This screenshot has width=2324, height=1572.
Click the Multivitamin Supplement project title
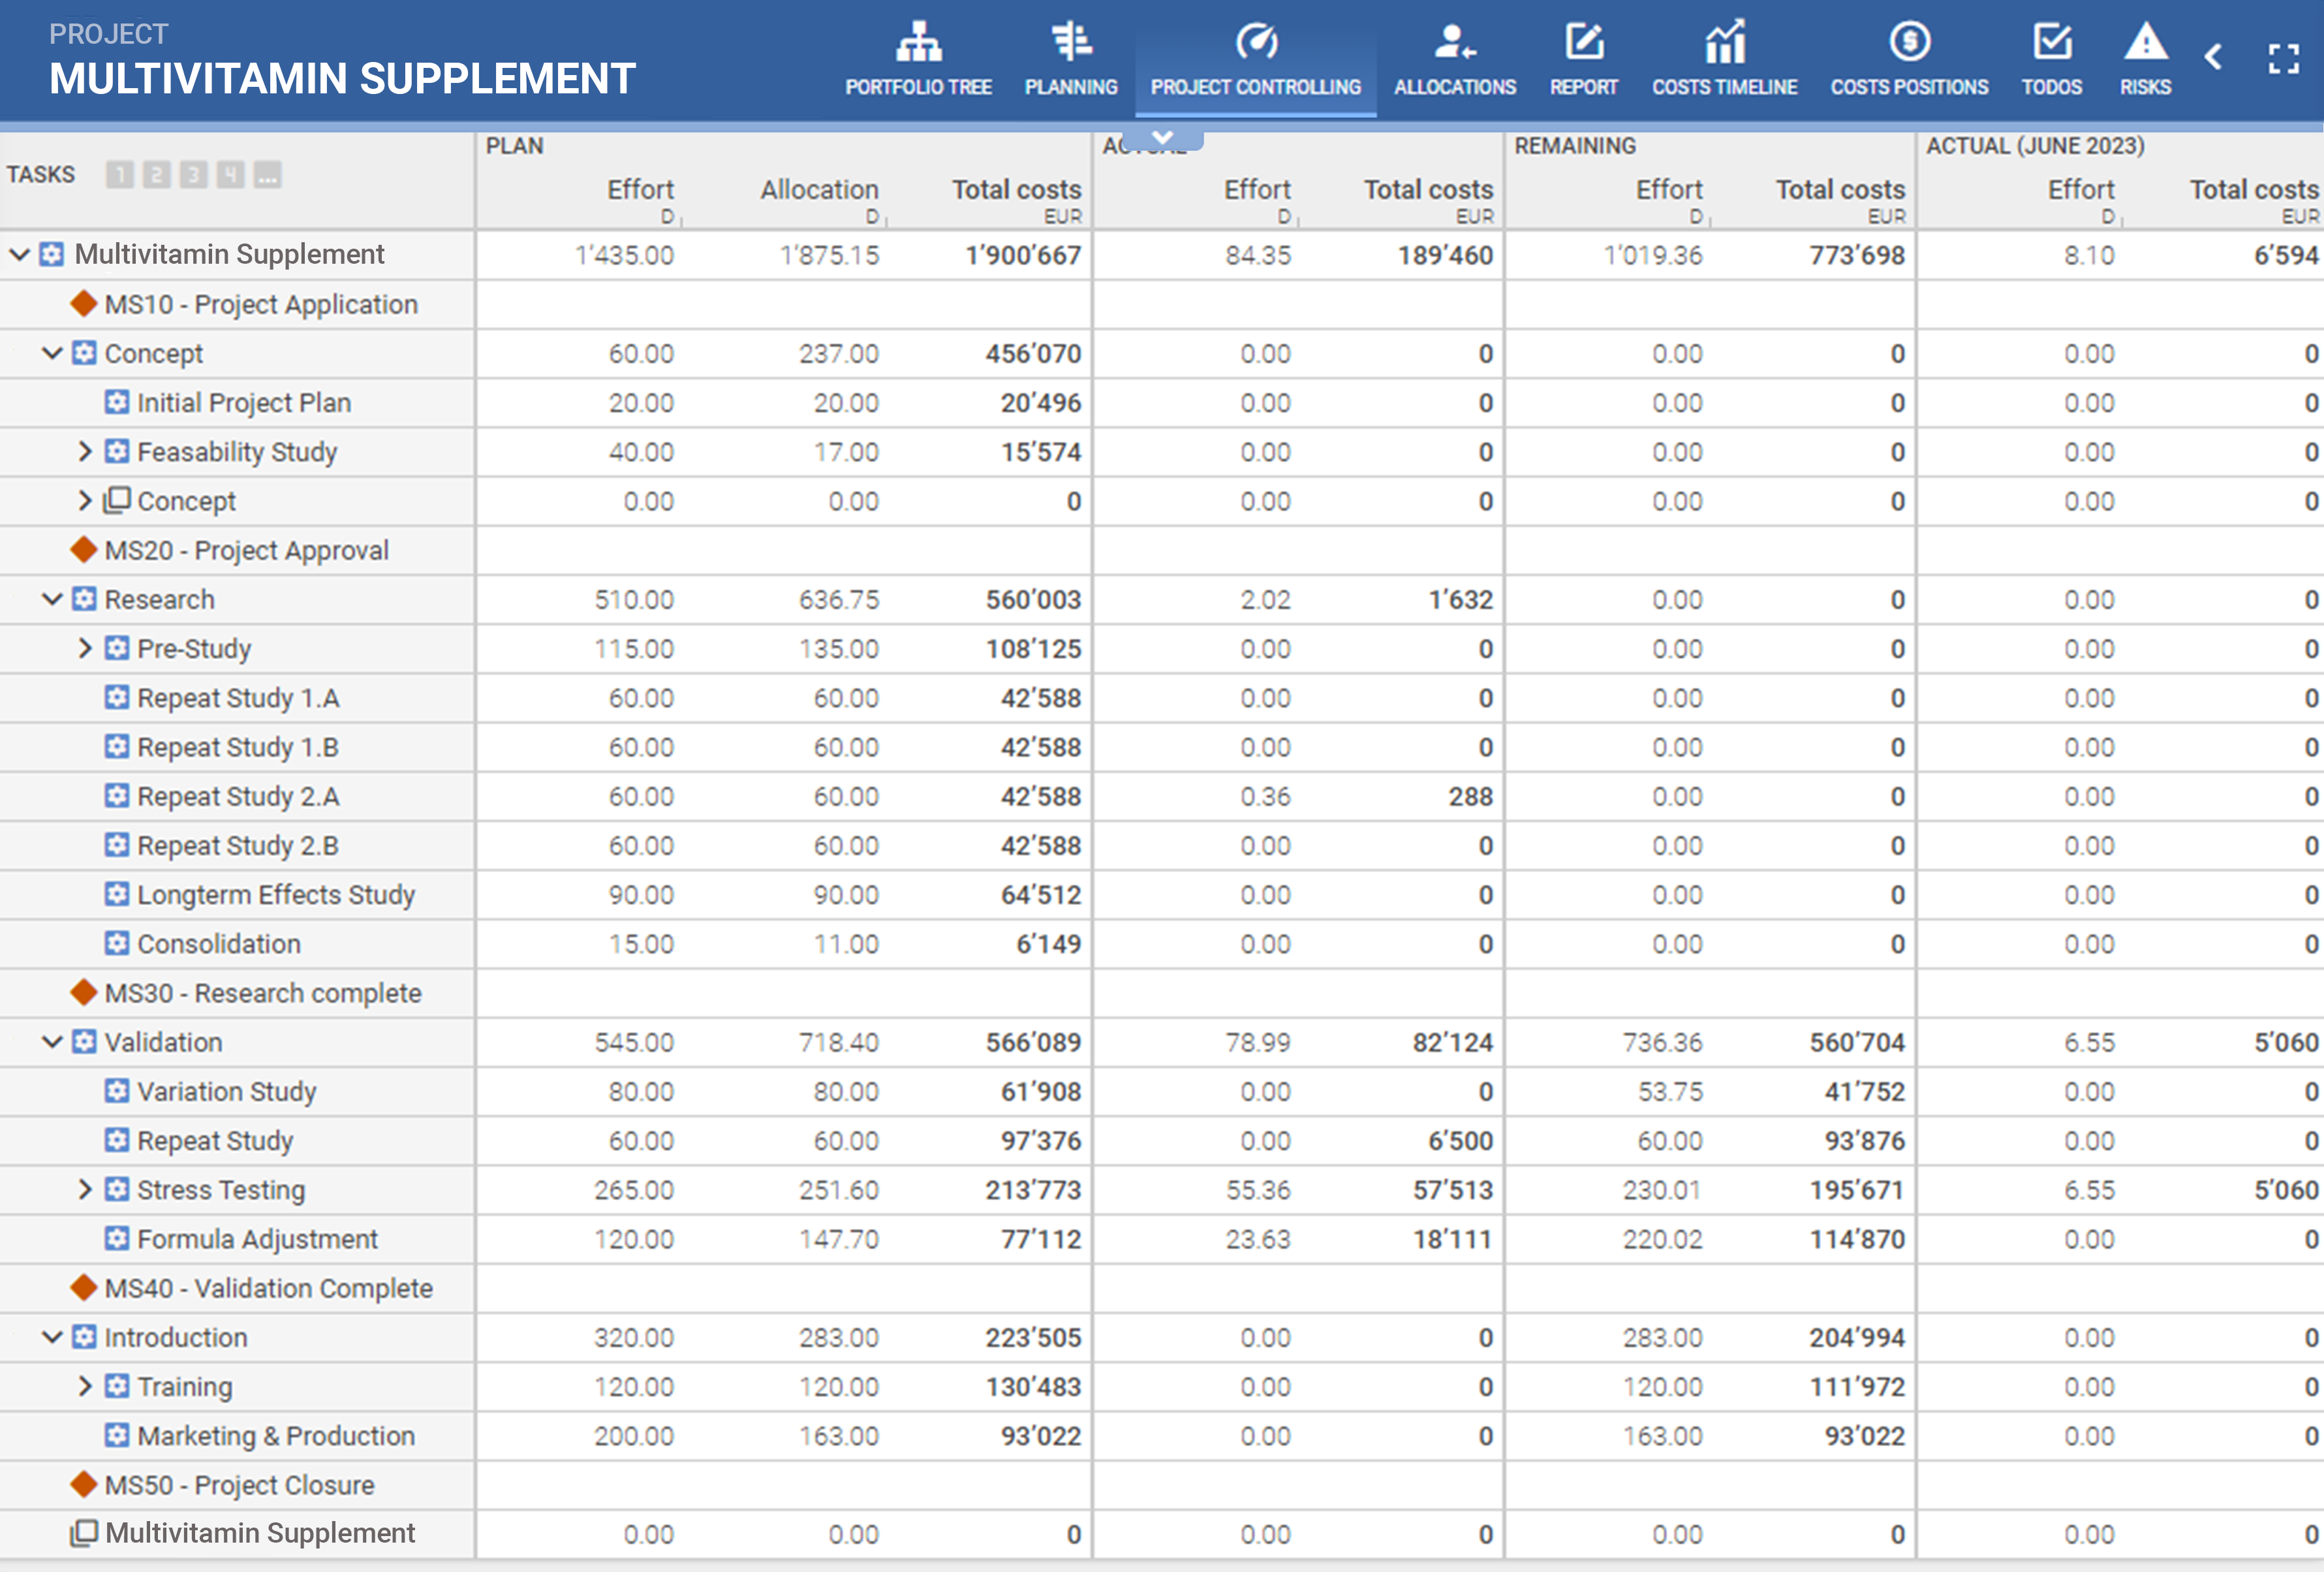[x=342, y=78]
